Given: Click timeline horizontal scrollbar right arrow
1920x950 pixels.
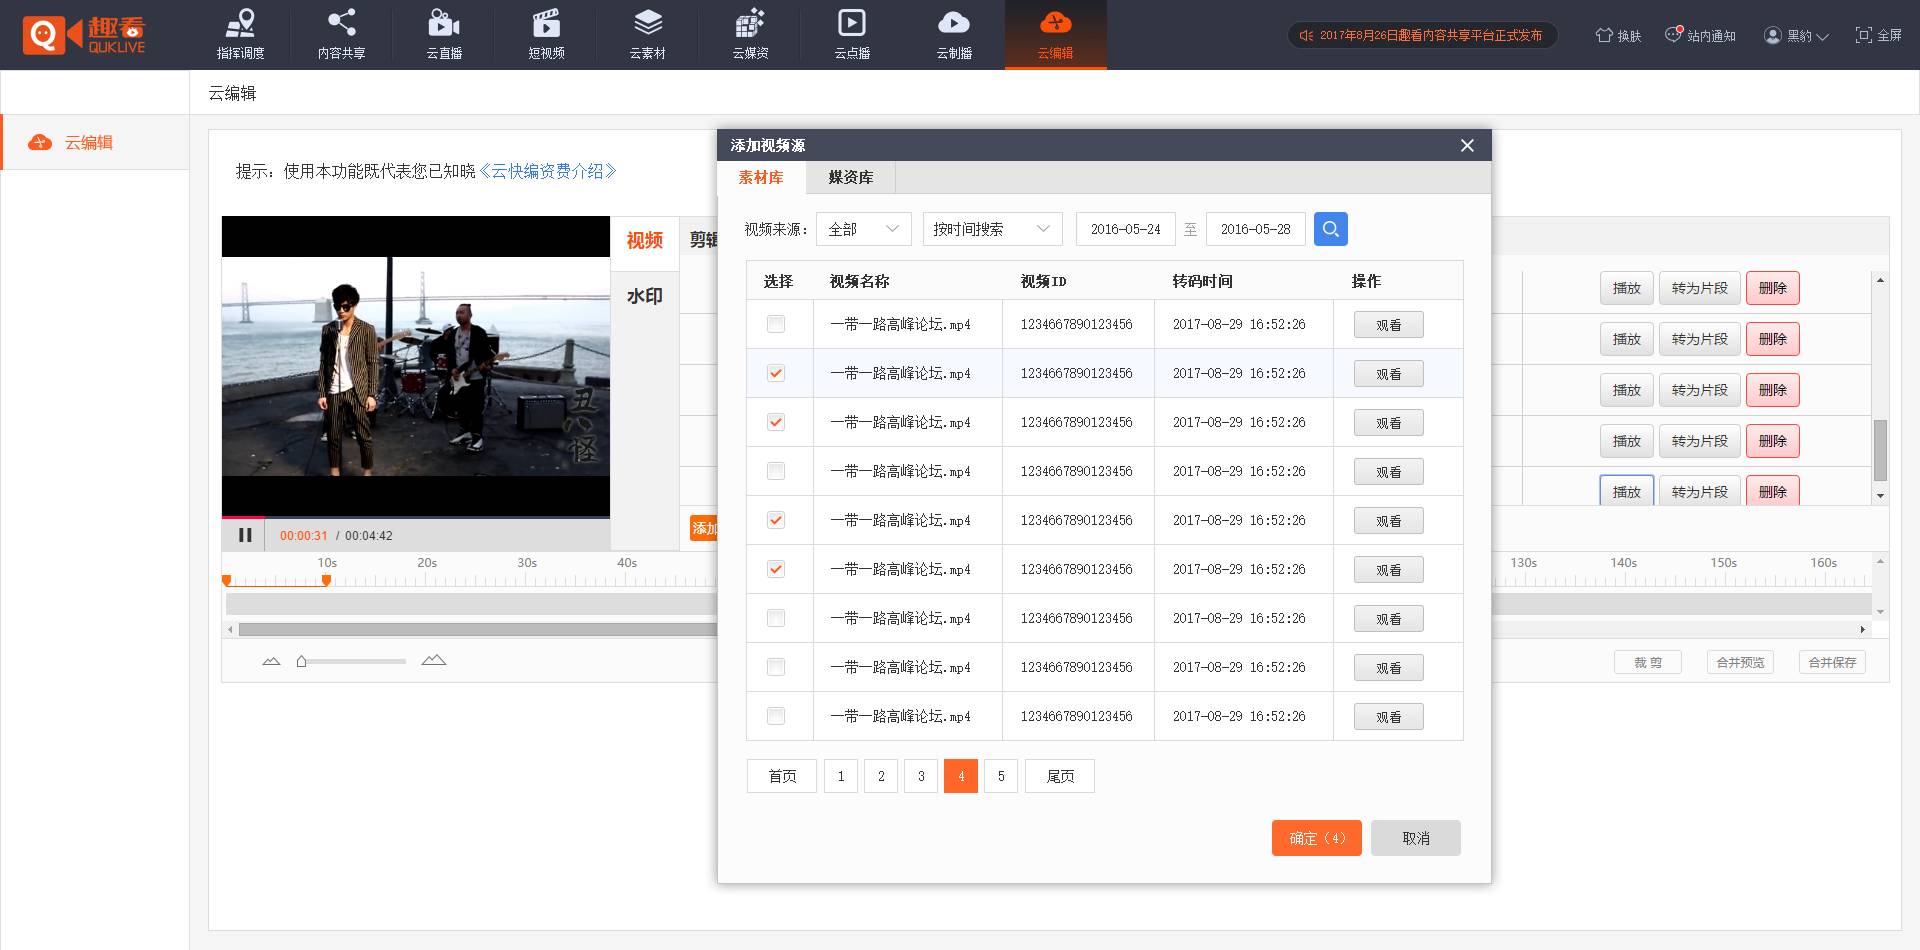Looking at the screenshot, I should coord(1862,629).
